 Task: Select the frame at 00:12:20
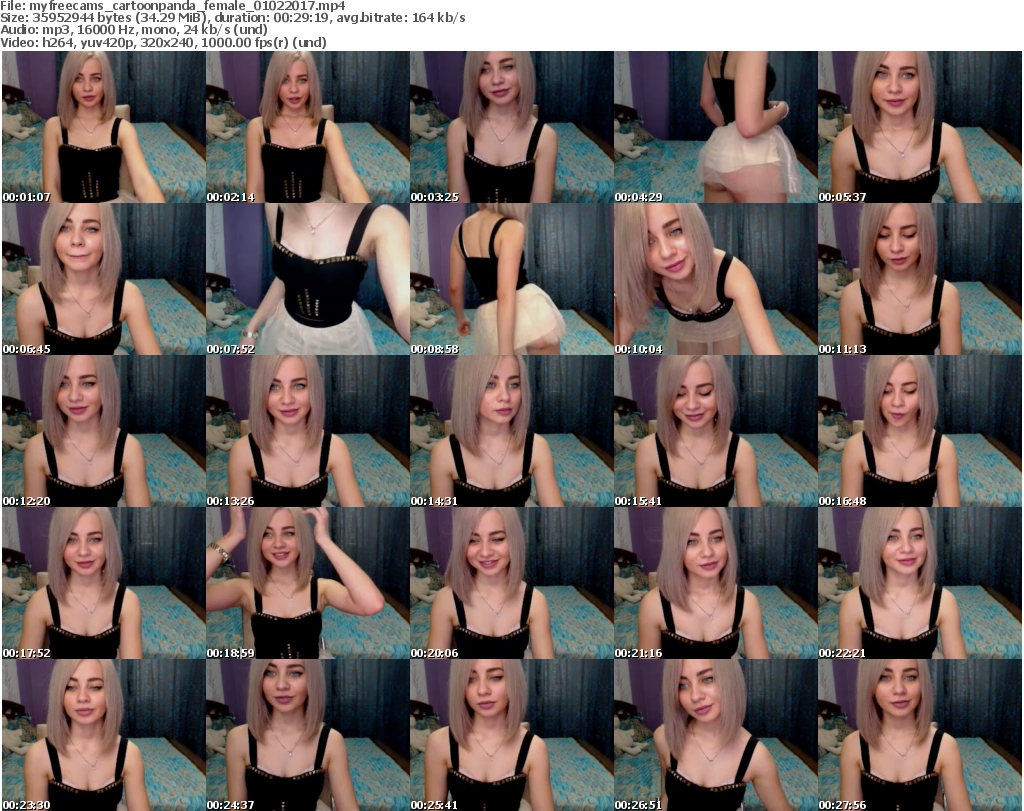point(104,432)
